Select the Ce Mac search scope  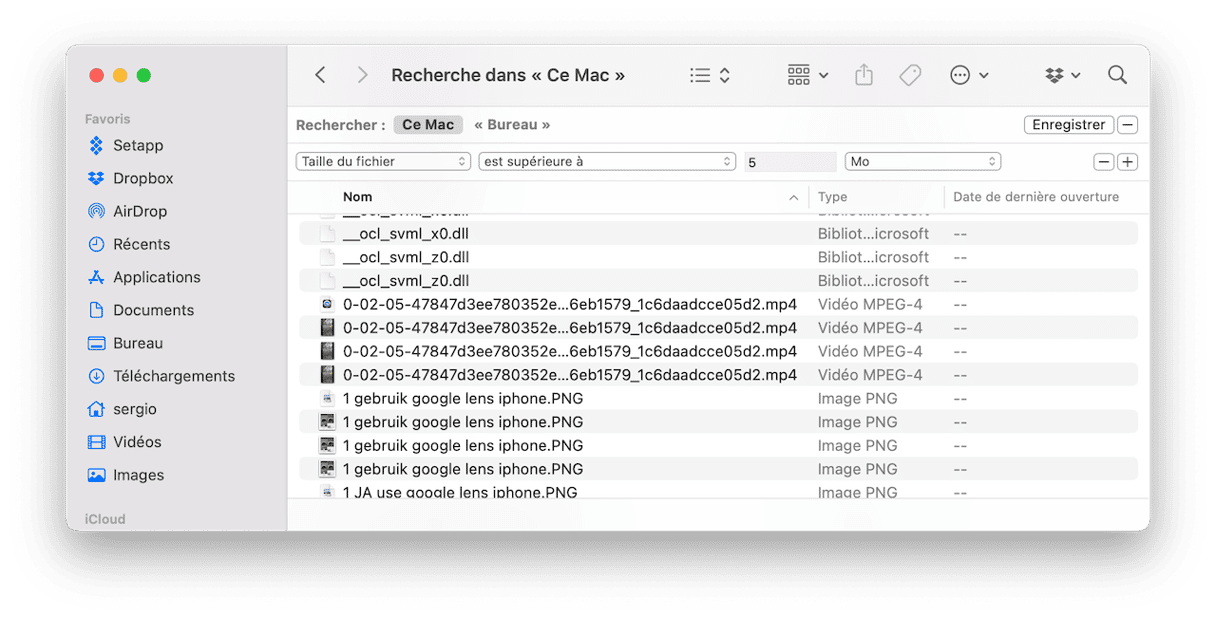427,125
